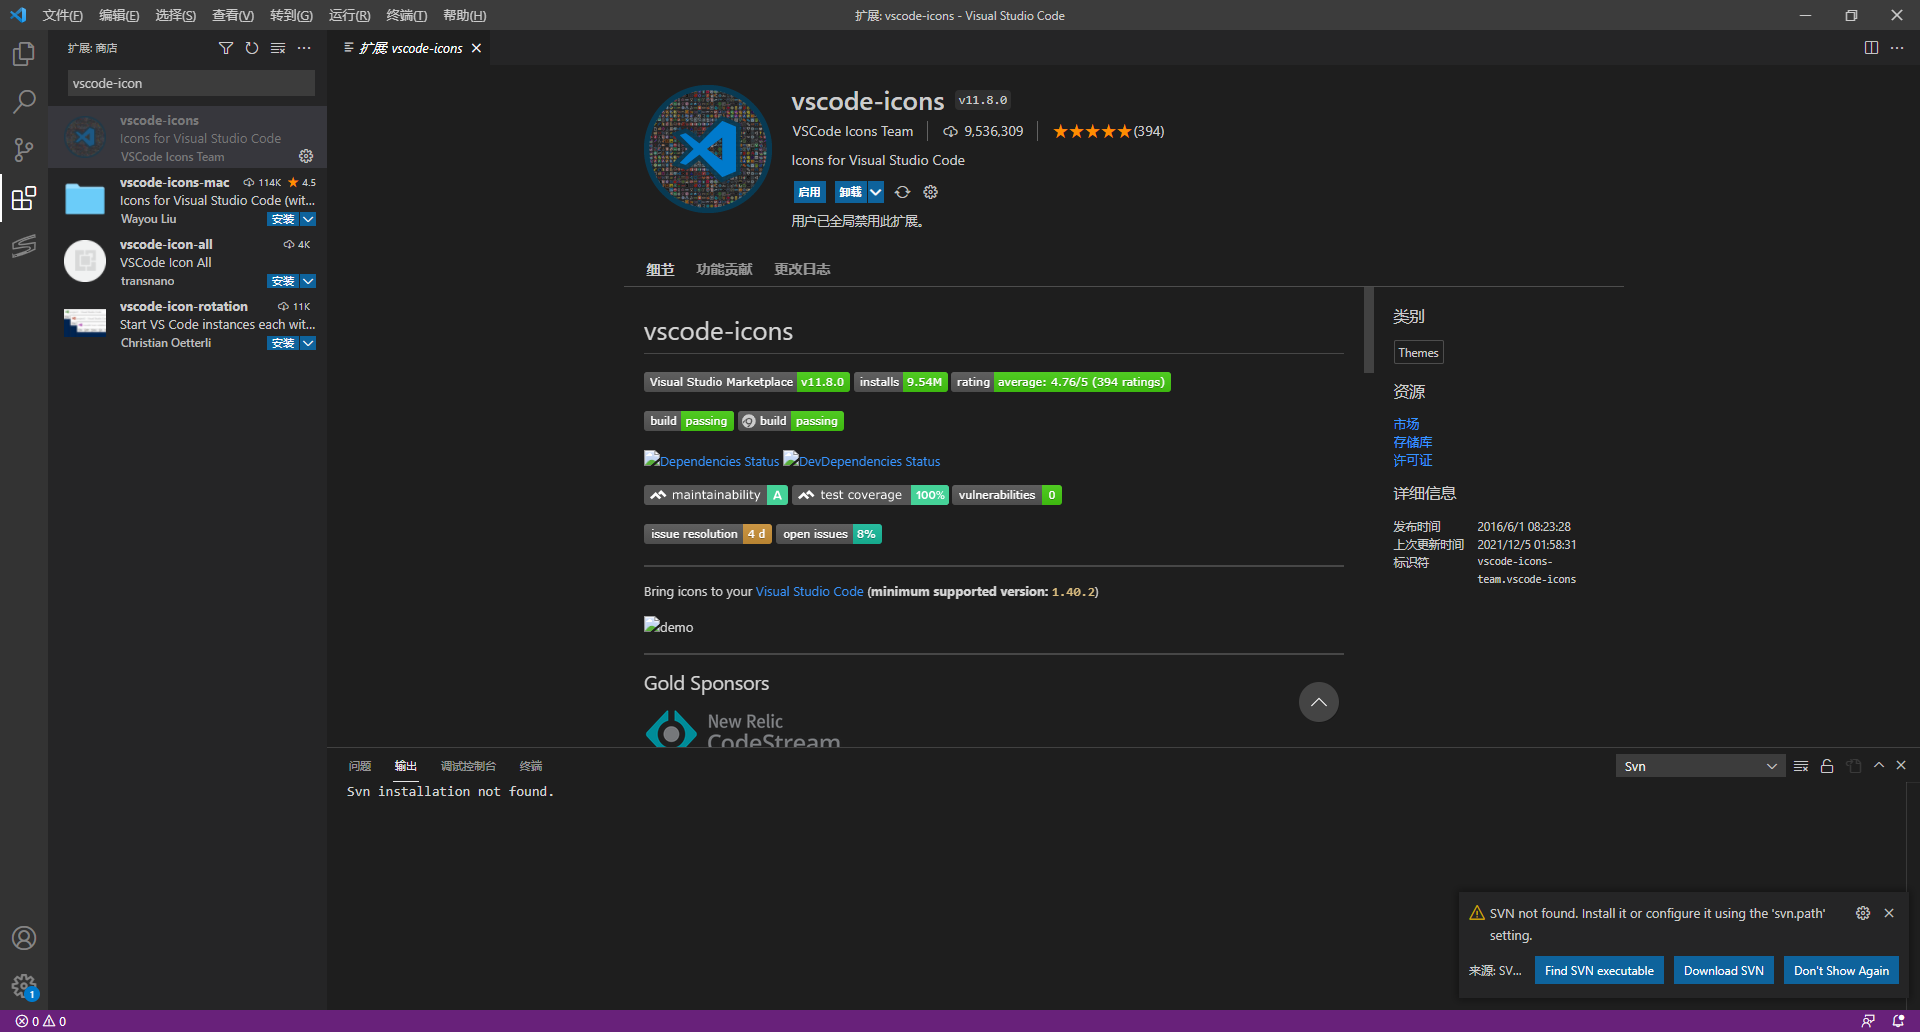The image size is (1920, 1032).
Task: Click feedback icon in status bar
Action: (1868, 1021)
